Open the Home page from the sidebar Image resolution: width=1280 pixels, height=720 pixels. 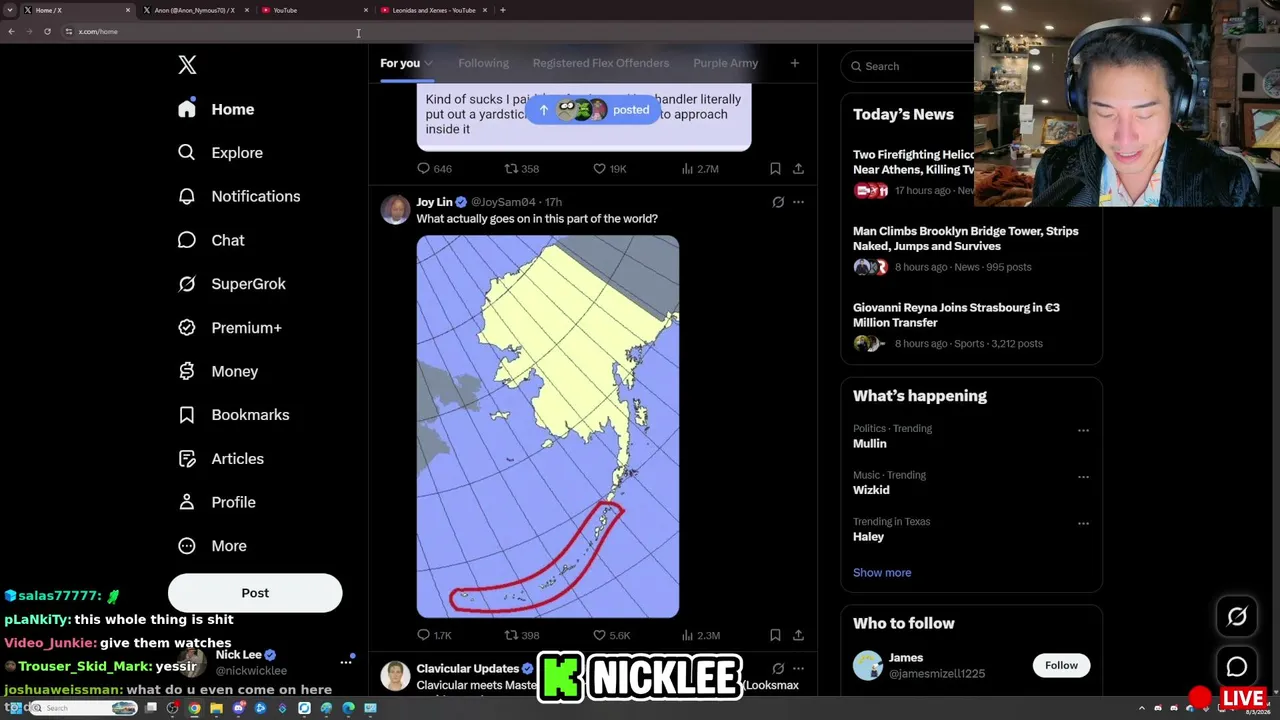point(216,109)
